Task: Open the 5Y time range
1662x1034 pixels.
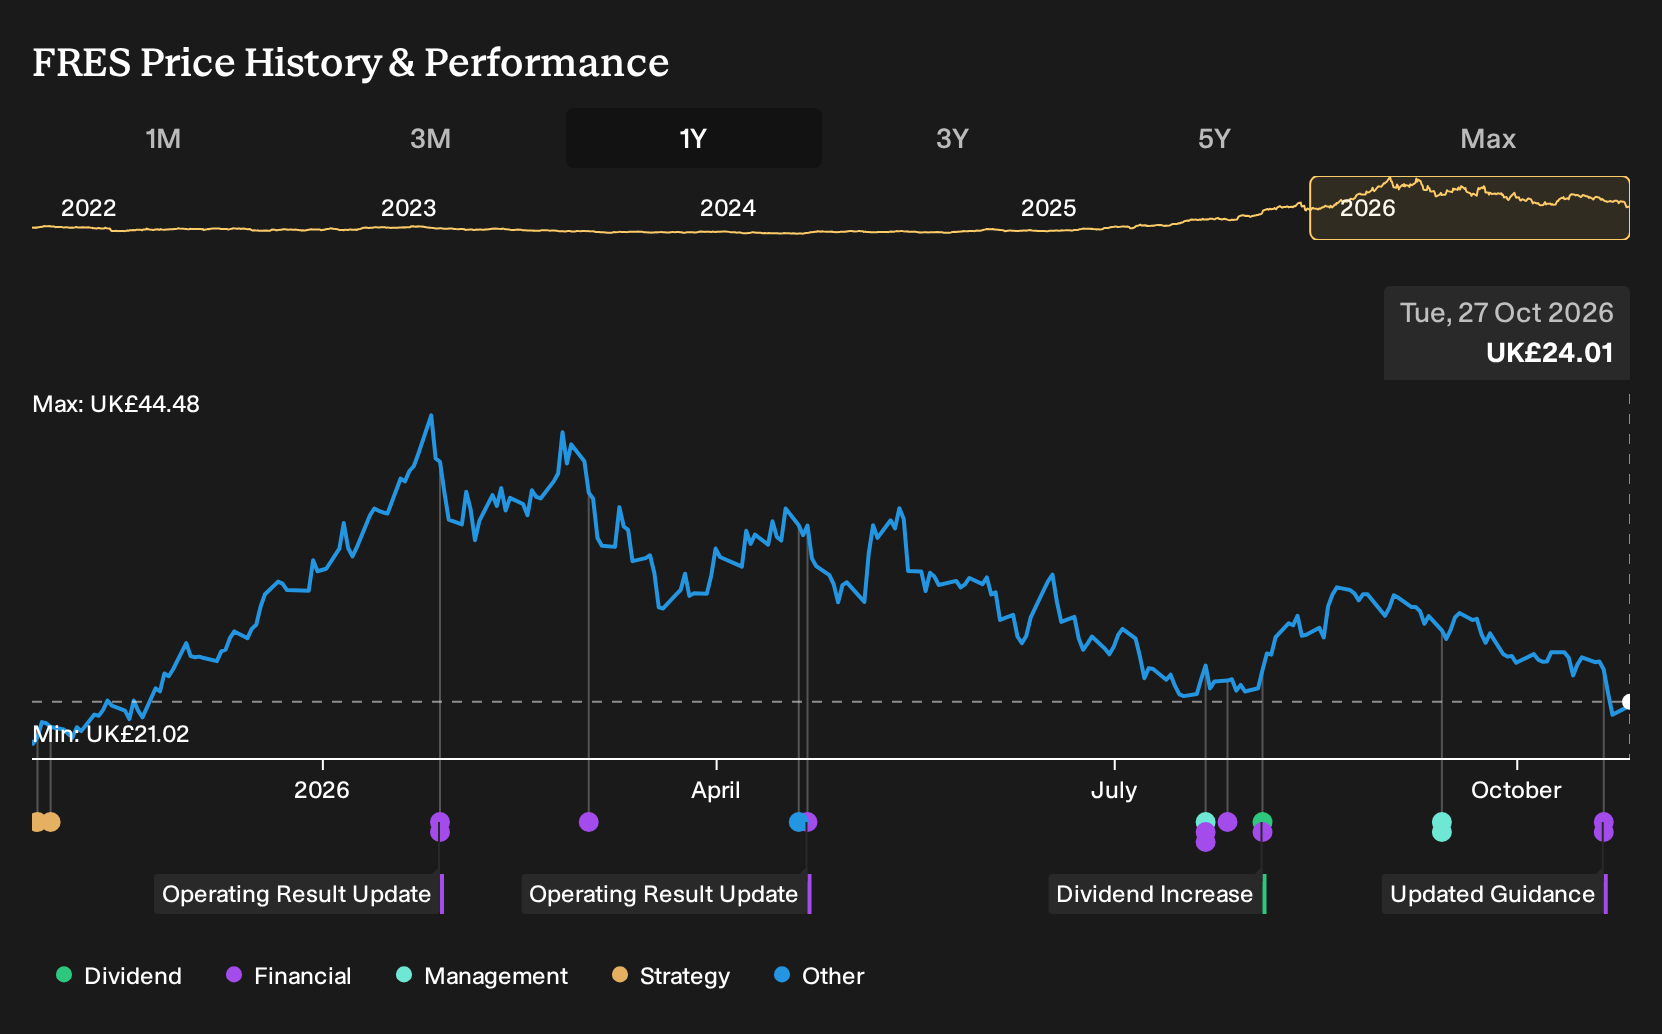Action: (x=1214, y=138)
